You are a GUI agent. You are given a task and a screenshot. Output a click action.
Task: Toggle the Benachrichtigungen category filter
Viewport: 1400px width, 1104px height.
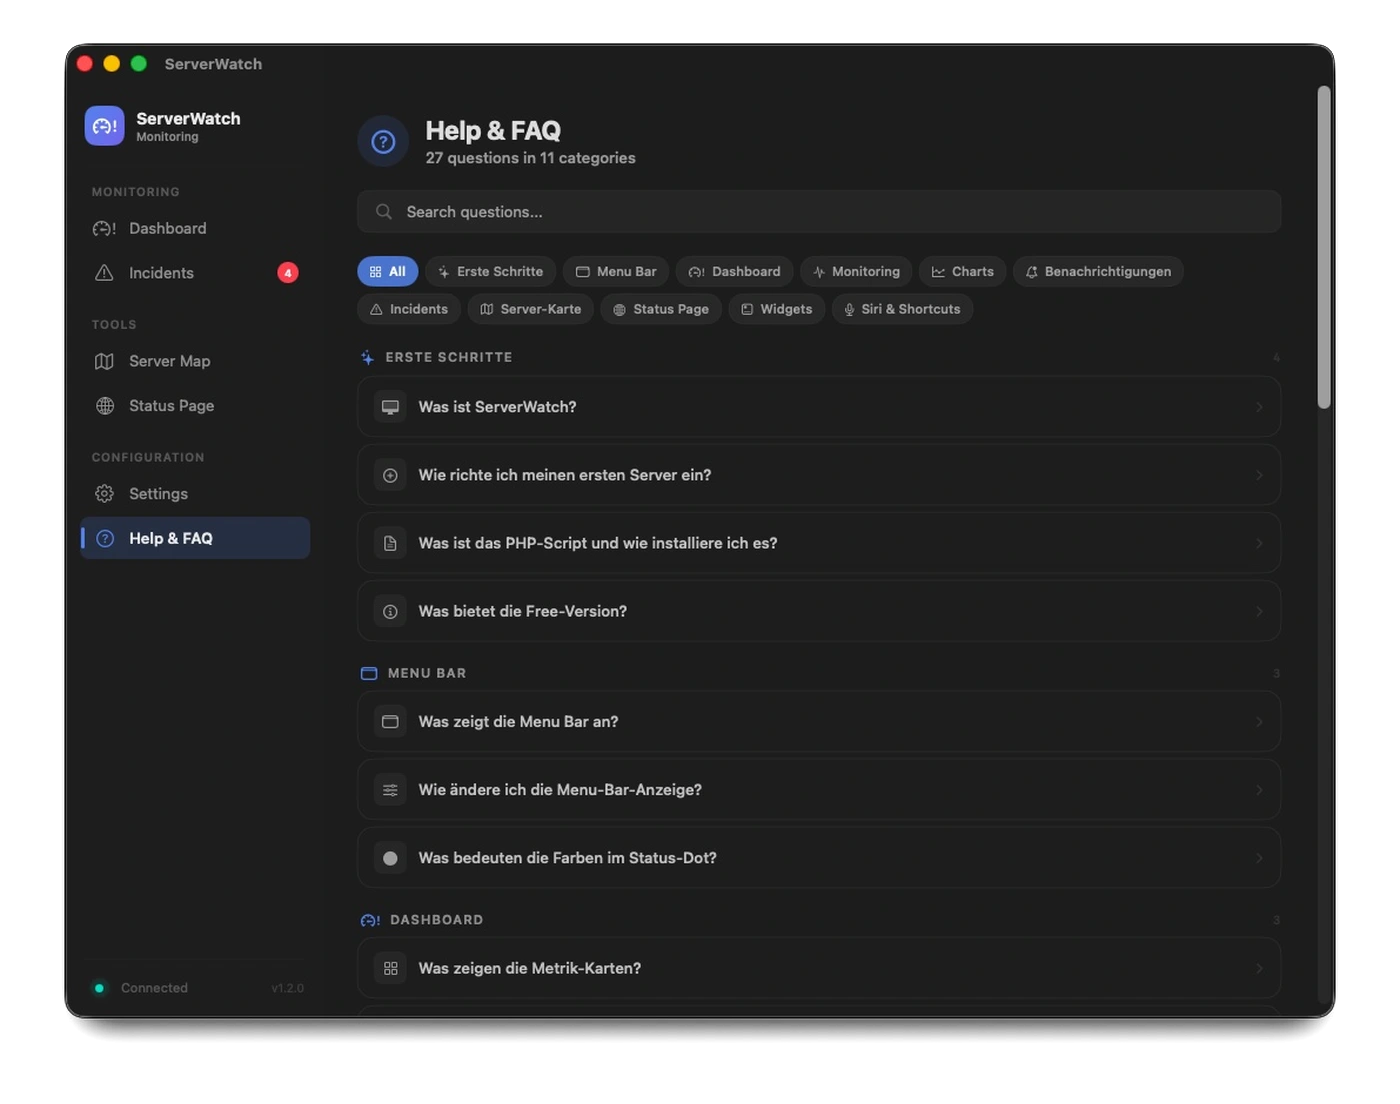coord(1098,271)
